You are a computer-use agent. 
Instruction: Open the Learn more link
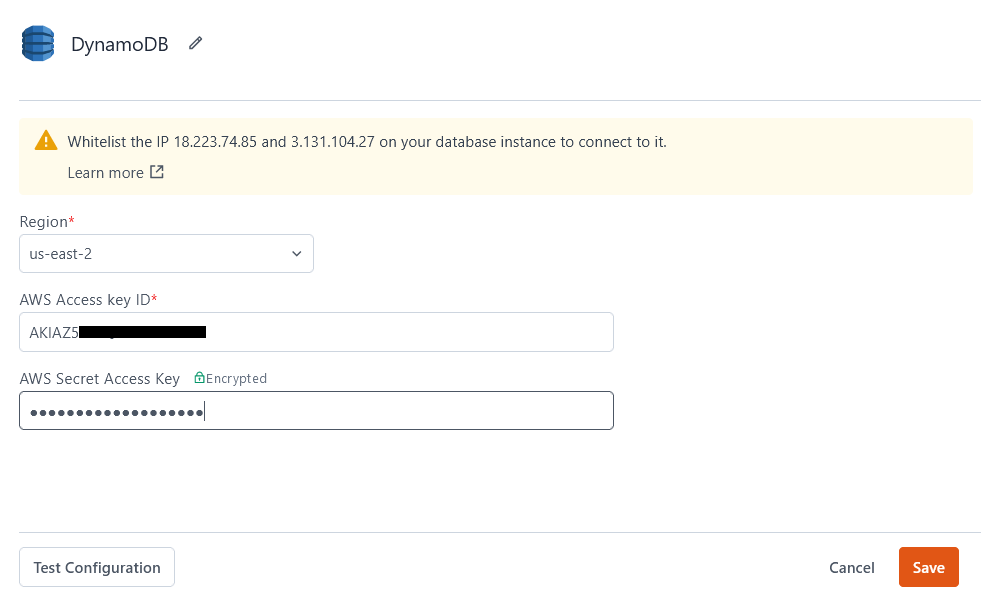(x=104, y=172)
